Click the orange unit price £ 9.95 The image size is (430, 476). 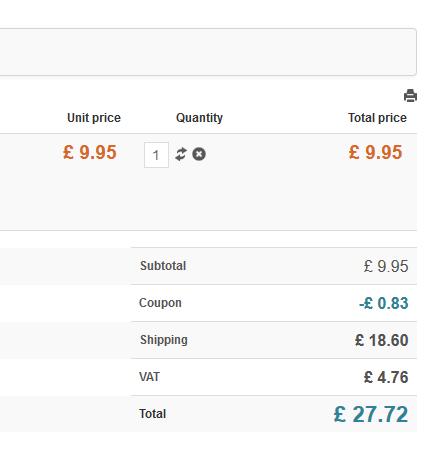pos(90,152)
